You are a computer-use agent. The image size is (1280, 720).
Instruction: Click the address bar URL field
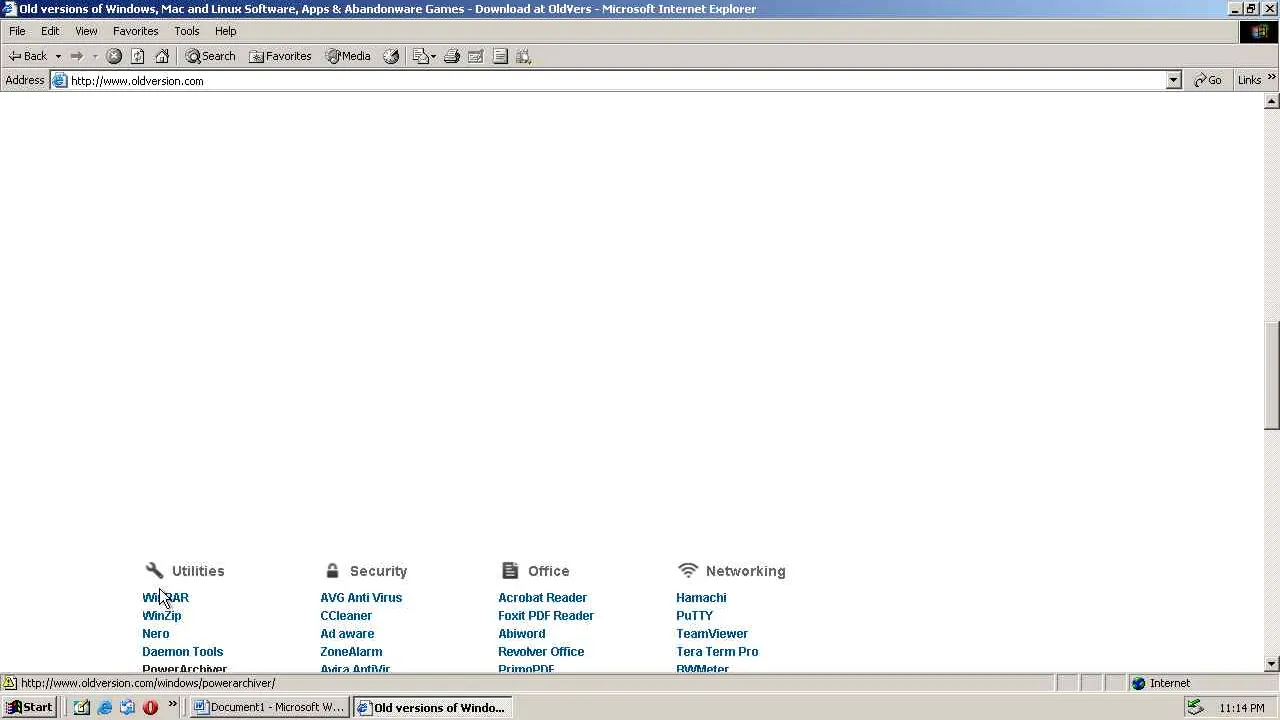point(615,81)
